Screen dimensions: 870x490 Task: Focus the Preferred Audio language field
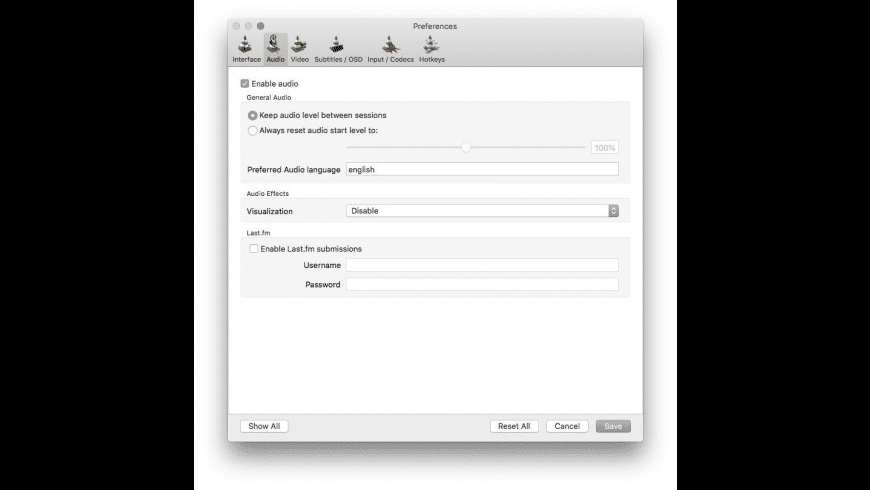tap(482, 169)
